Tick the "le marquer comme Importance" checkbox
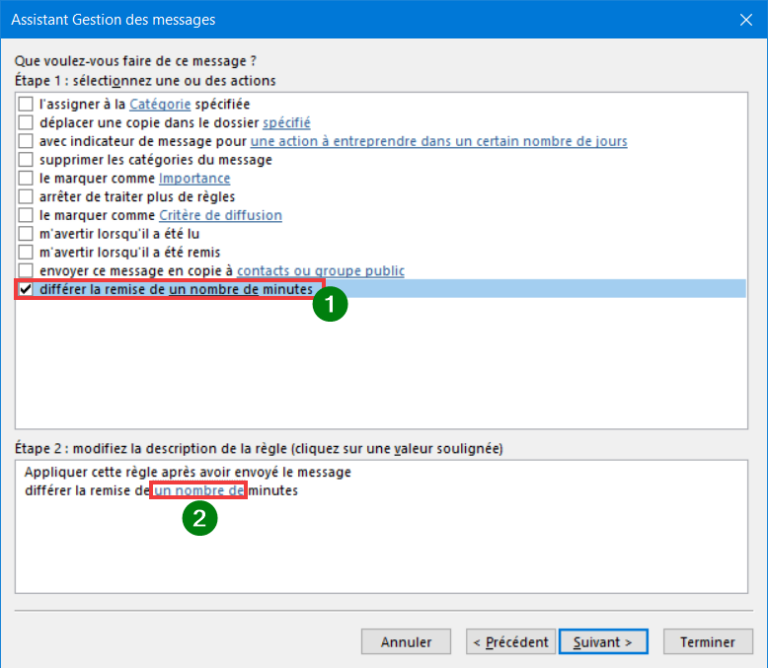Image resolution: width=768 pixels, height=668 pixels. click(26, 179)
